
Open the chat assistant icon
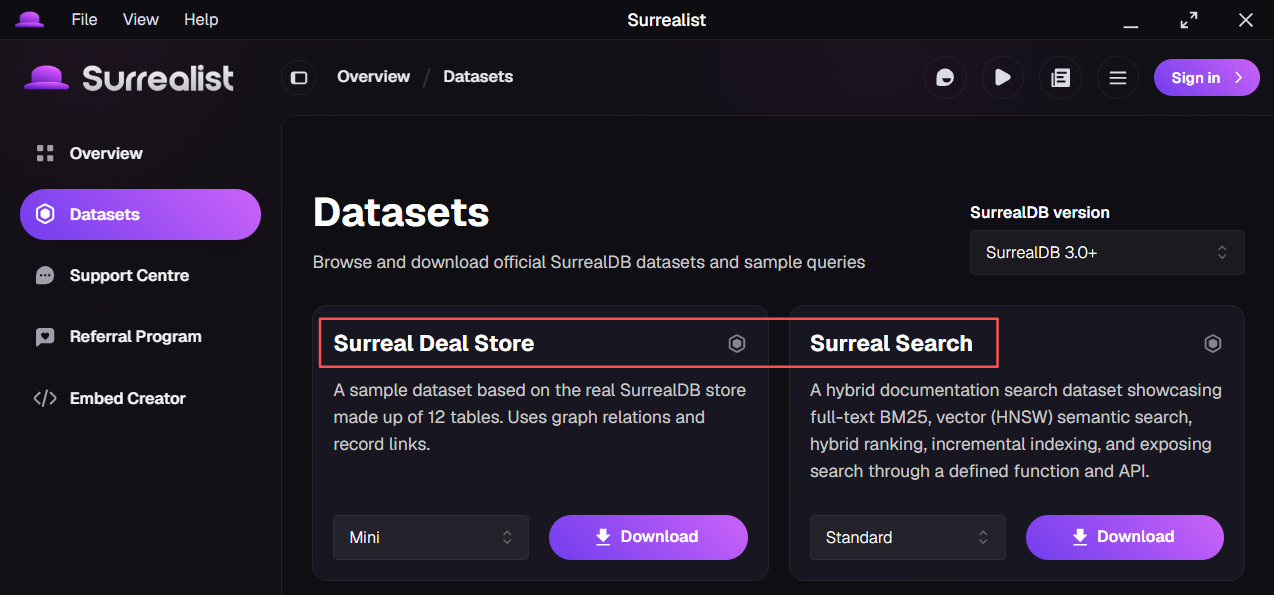(945, 77)
